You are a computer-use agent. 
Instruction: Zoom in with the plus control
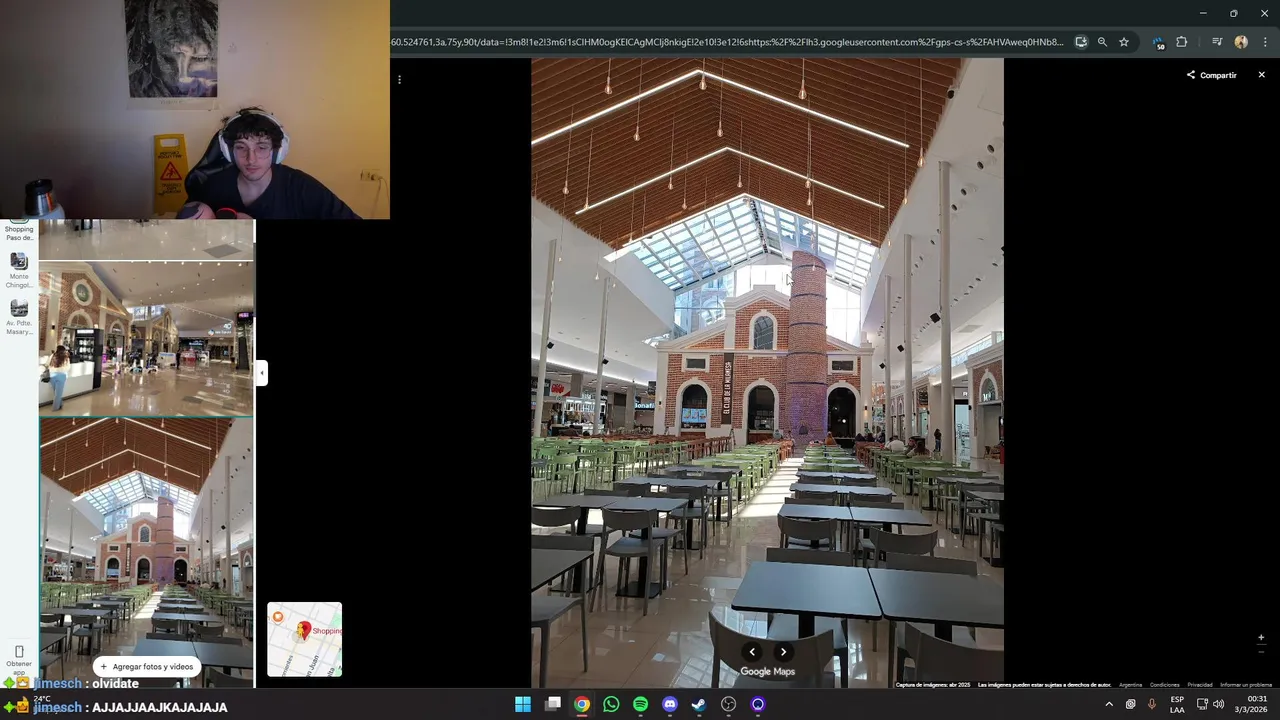[1260, 637]
